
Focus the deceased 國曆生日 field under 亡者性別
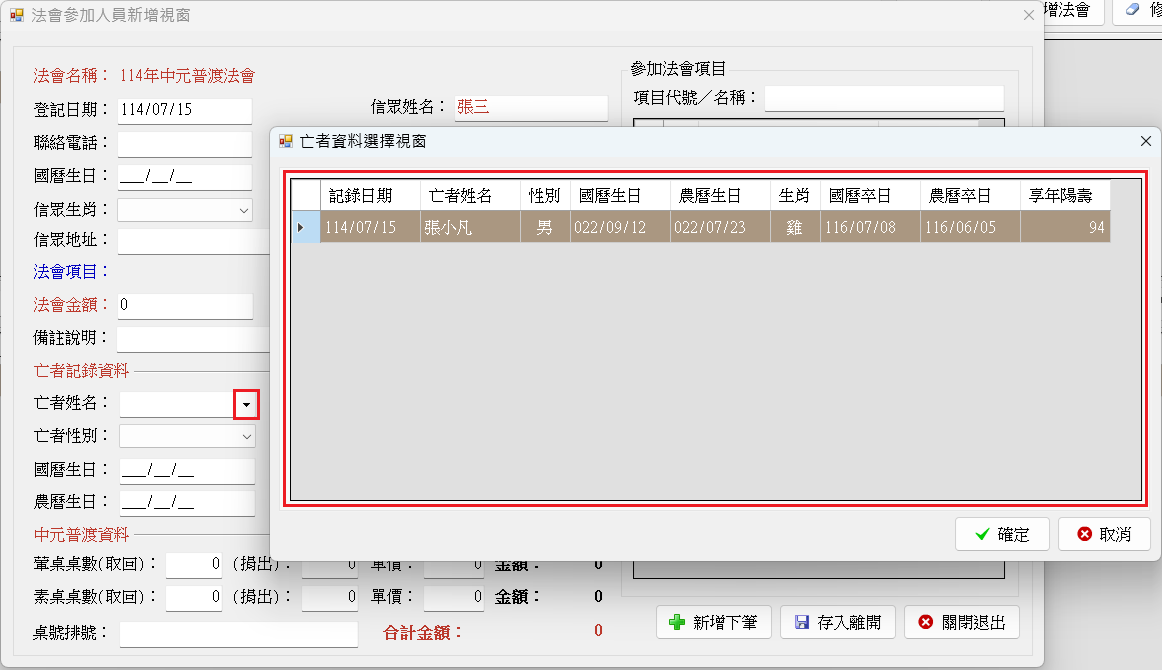point(187,471)
